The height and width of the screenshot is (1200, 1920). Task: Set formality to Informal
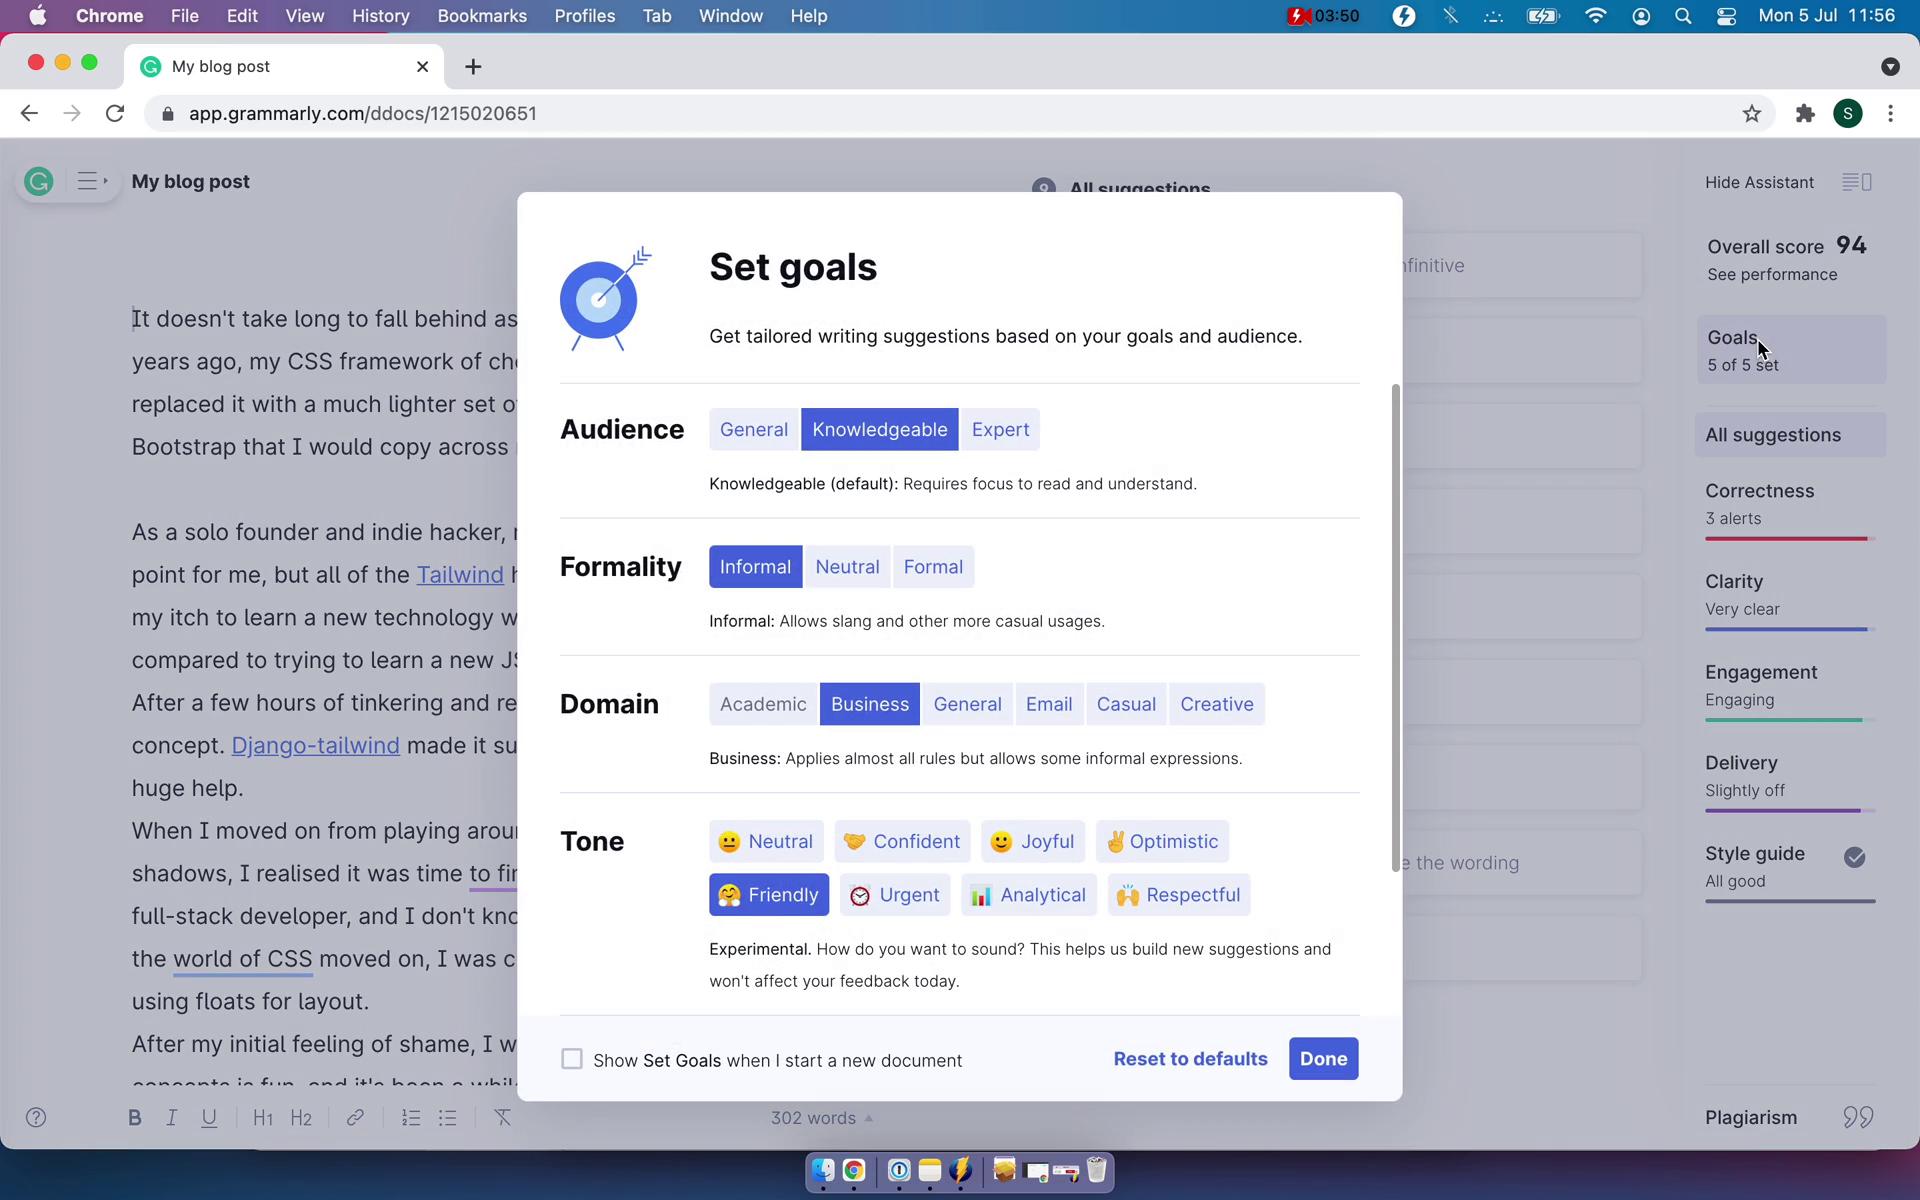(x=755, y=567)
